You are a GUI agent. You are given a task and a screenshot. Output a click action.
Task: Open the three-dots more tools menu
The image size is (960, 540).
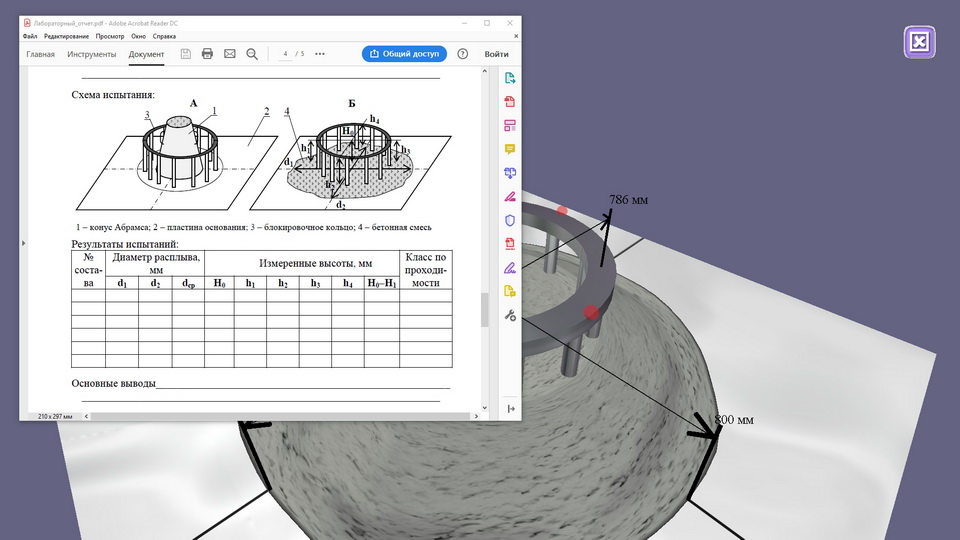point(320,54)
